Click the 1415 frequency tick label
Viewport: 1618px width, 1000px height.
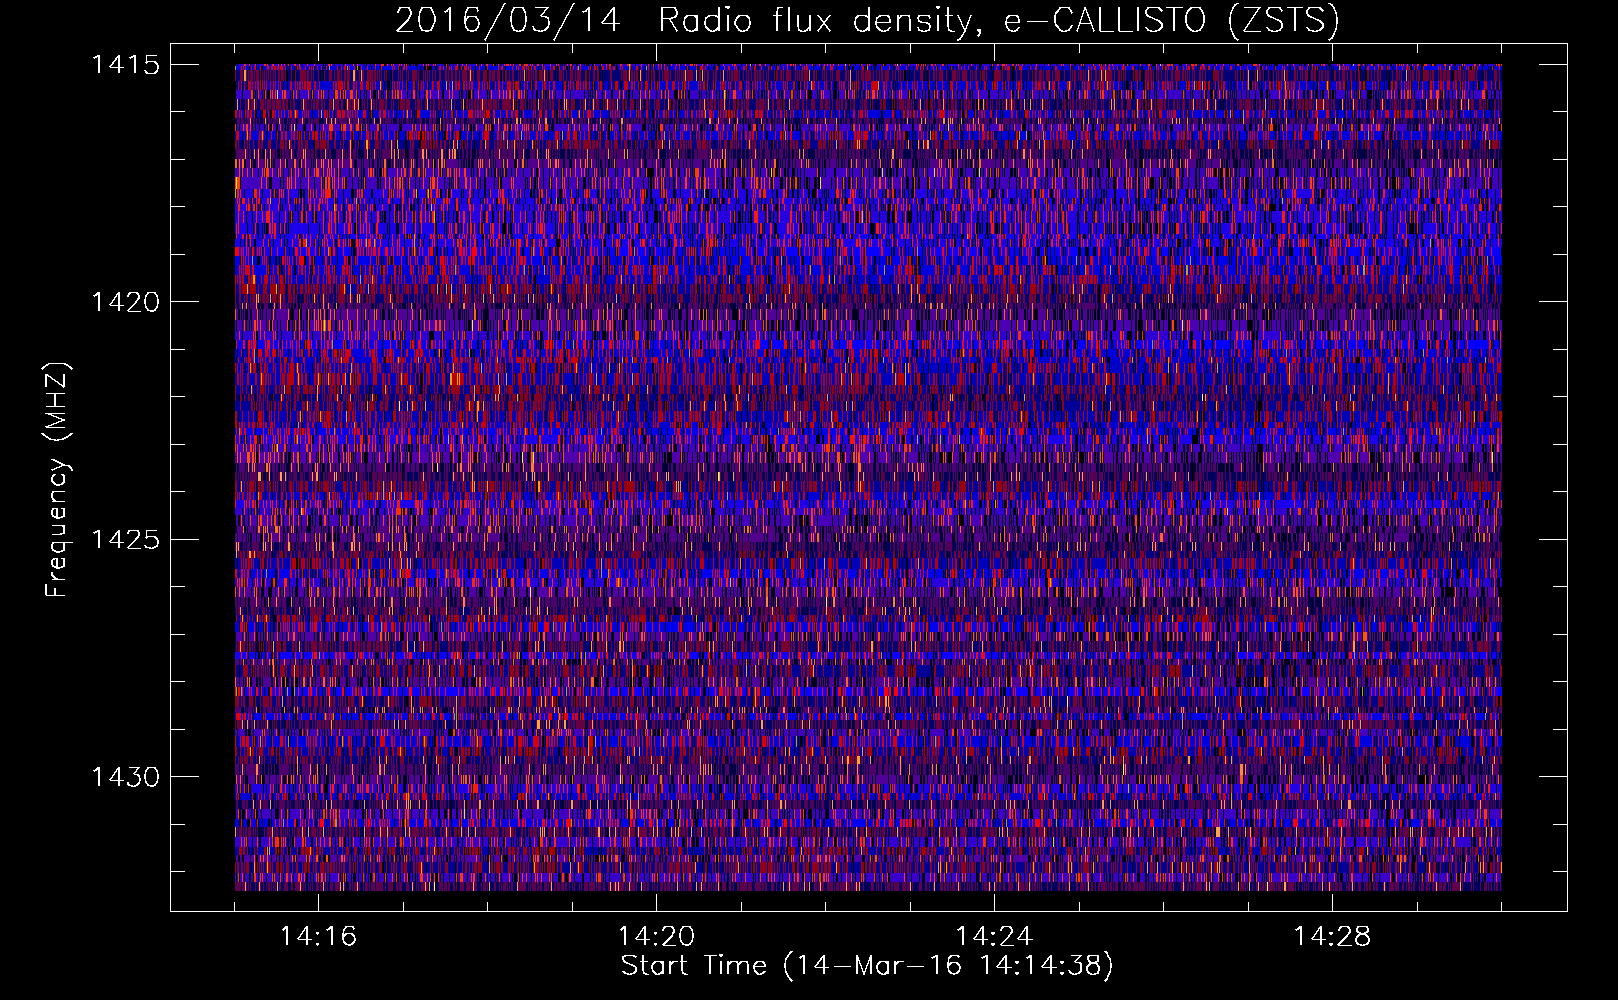125,65
